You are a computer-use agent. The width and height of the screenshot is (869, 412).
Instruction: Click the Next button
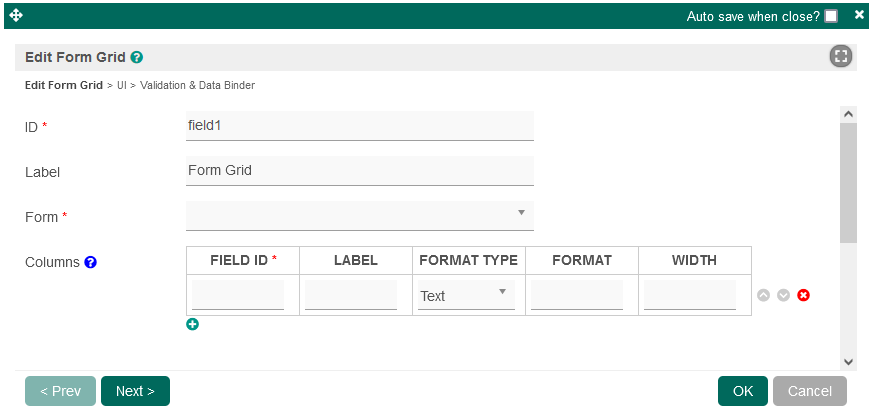click(x=135, y=391)
